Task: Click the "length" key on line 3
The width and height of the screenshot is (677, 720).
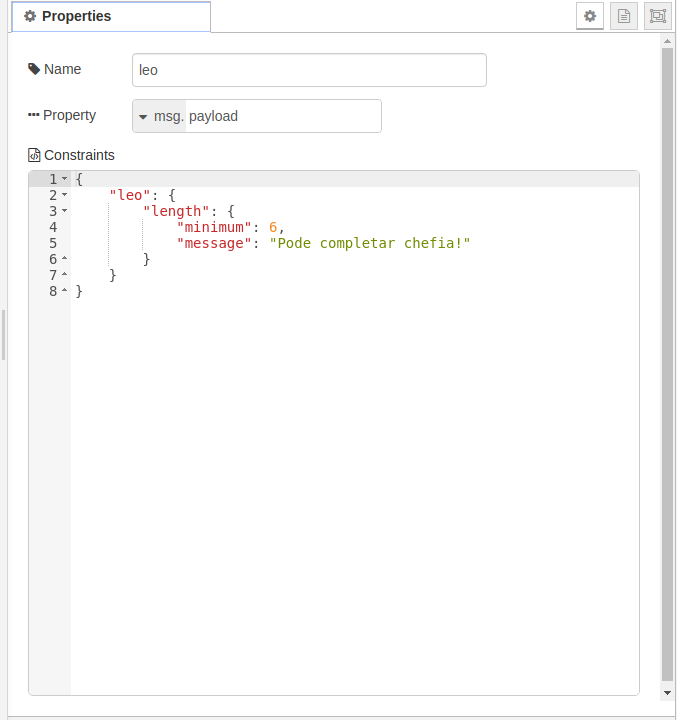Action: (176, 211)
